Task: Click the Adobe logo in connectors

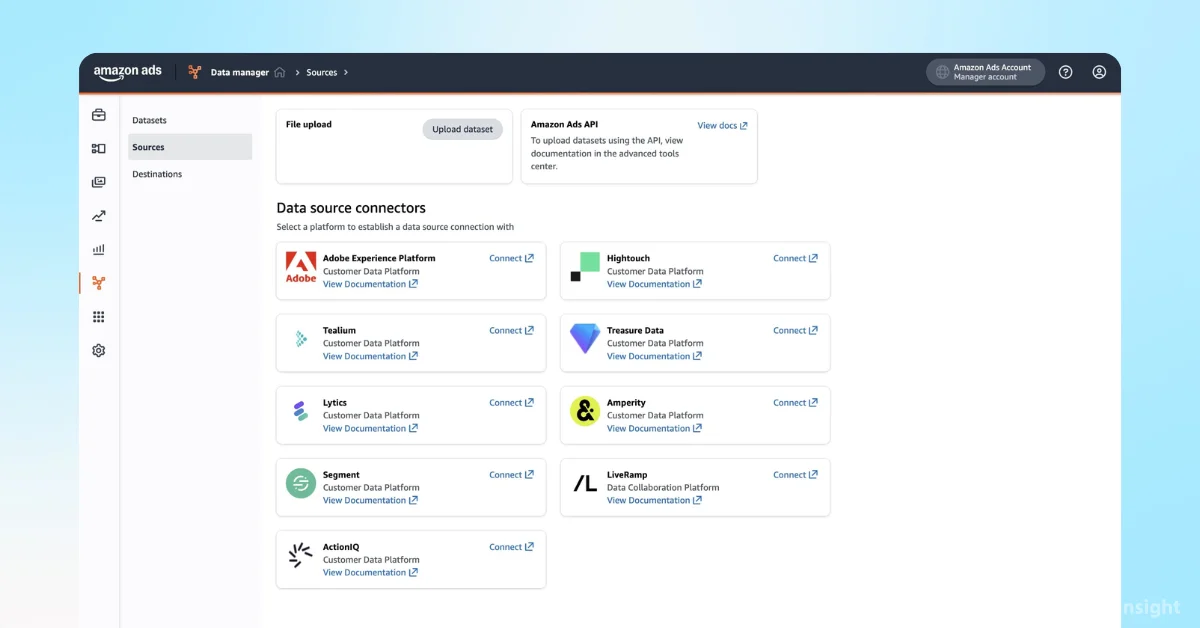Action: pos(301,268)
